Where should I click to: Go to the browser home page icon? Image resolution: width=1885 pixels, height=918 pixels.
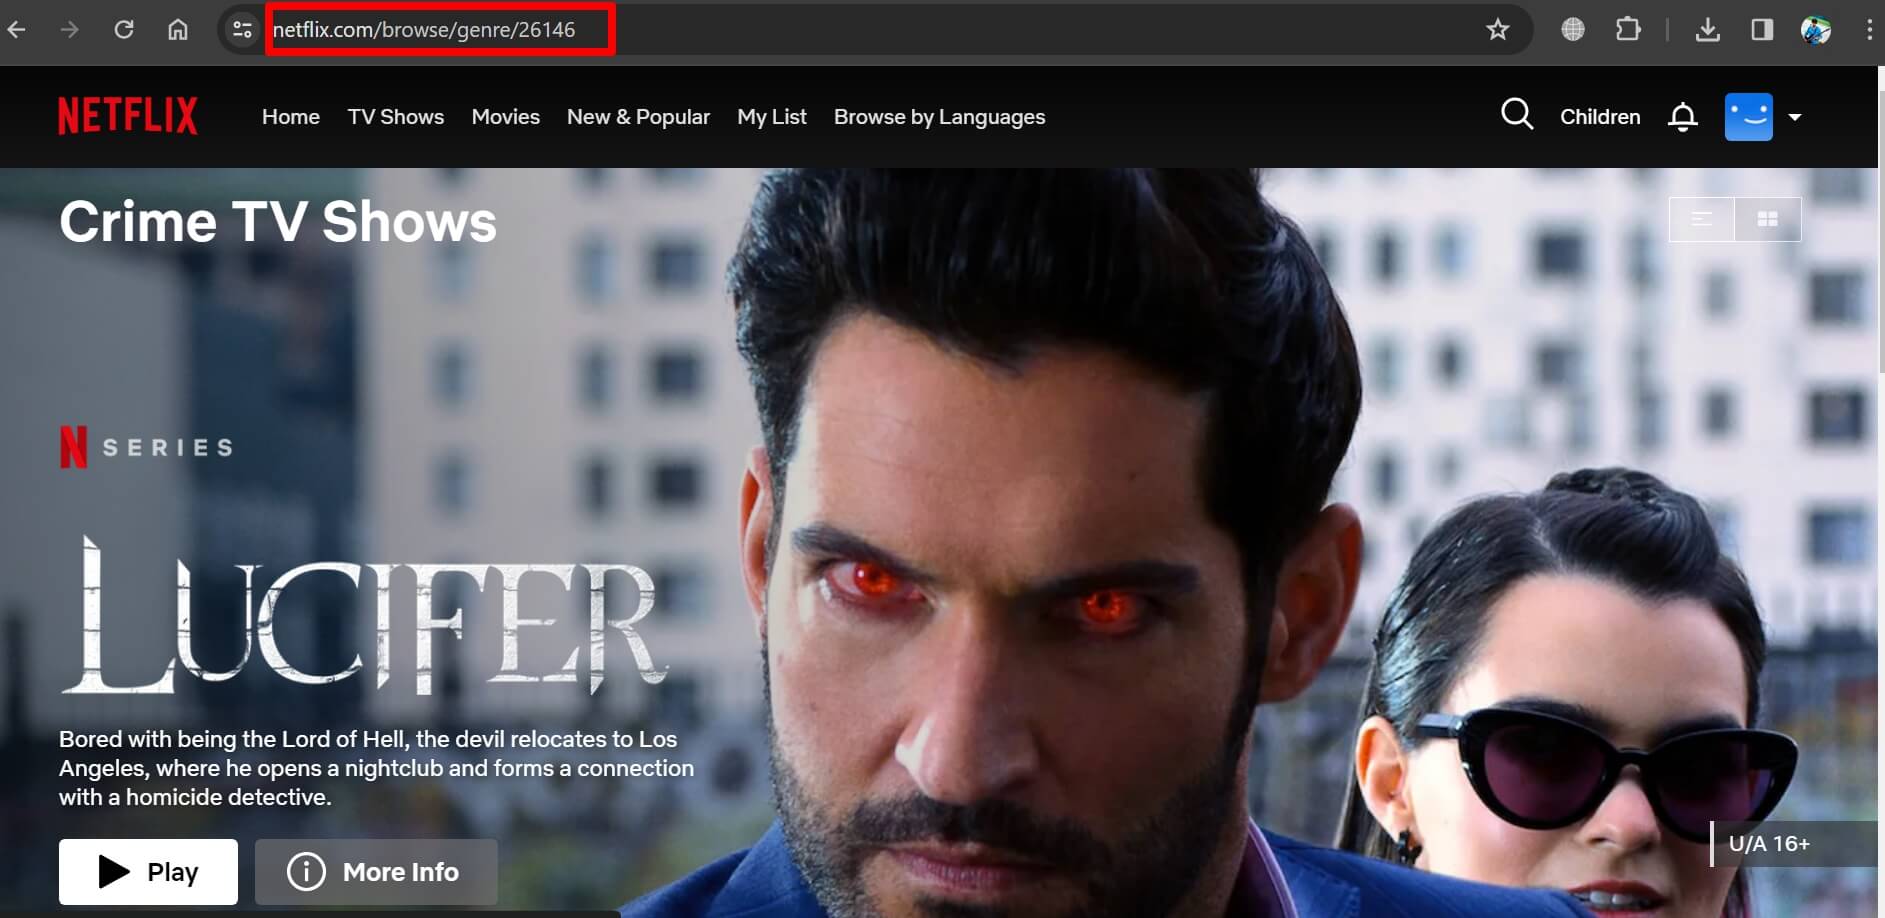[x=178, y=30]
